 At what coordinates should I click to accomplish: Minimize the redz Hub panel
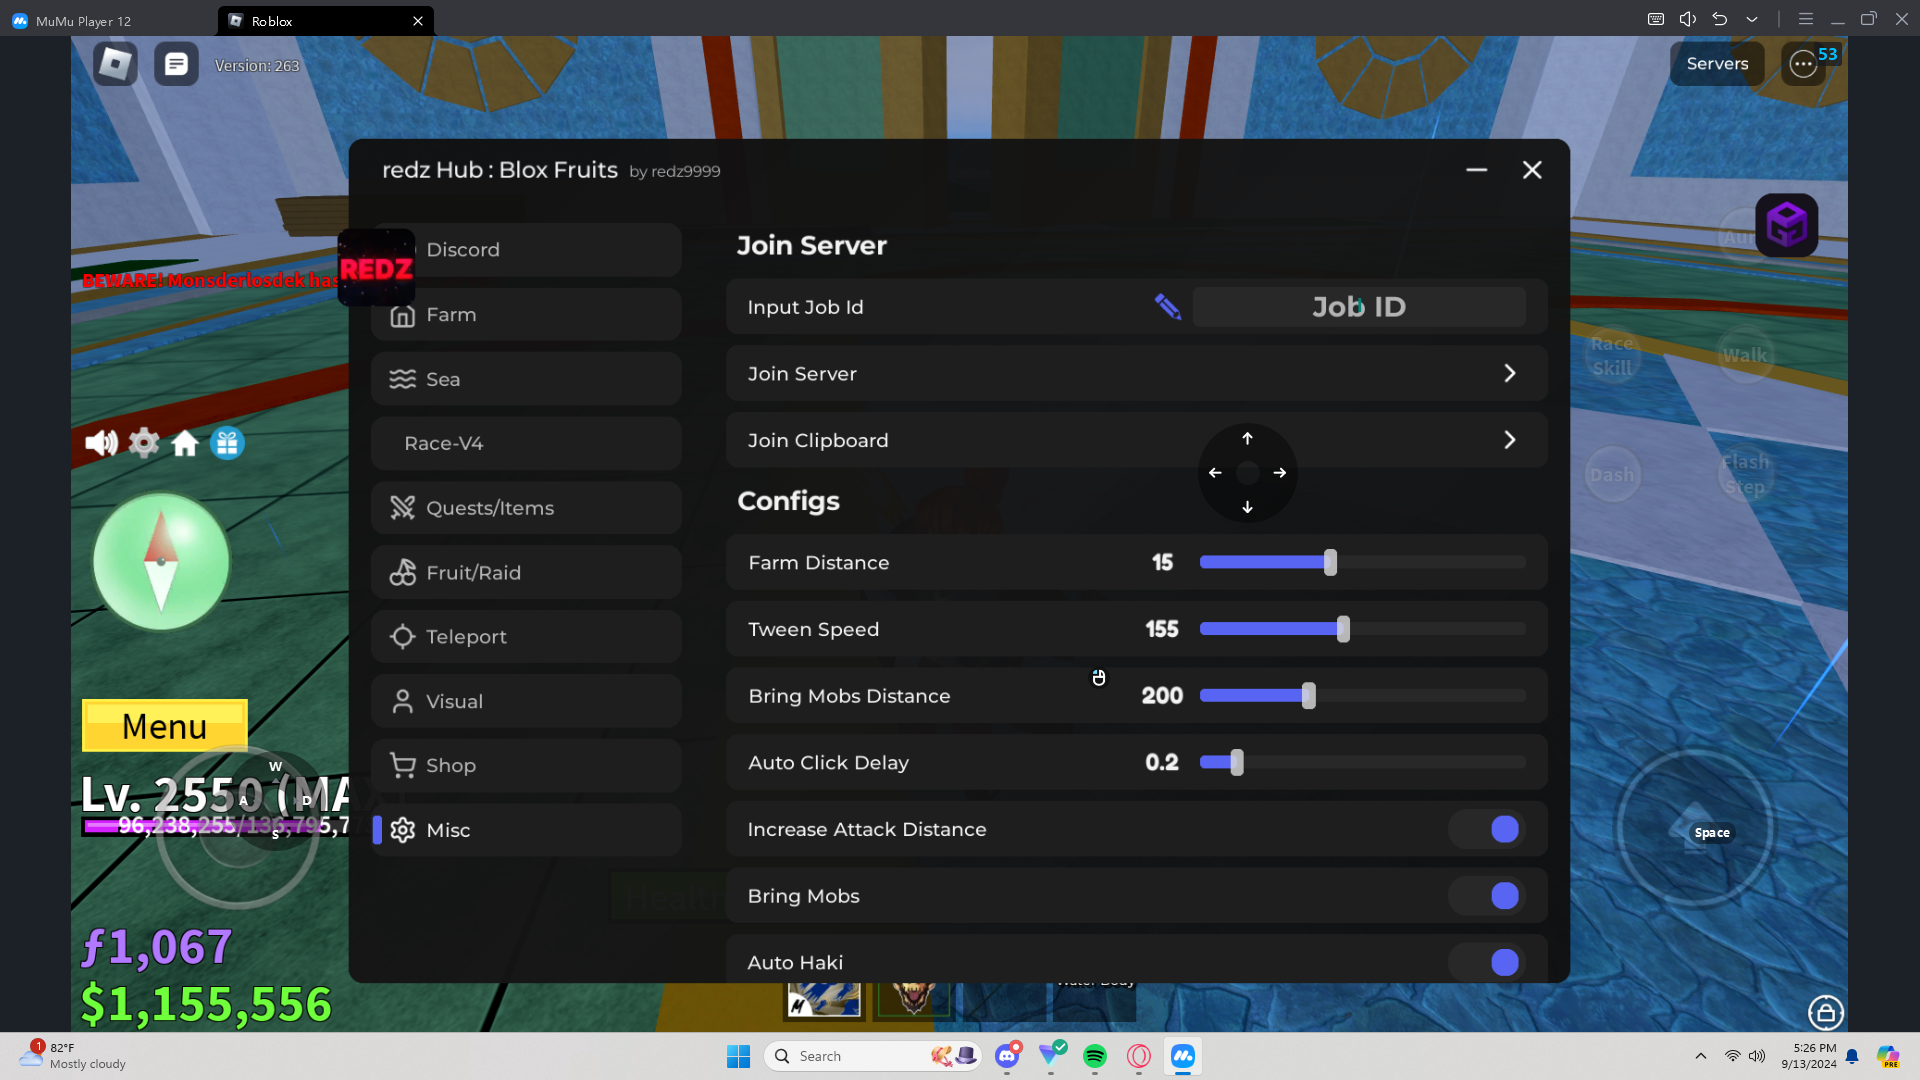tap(1476, 170)
